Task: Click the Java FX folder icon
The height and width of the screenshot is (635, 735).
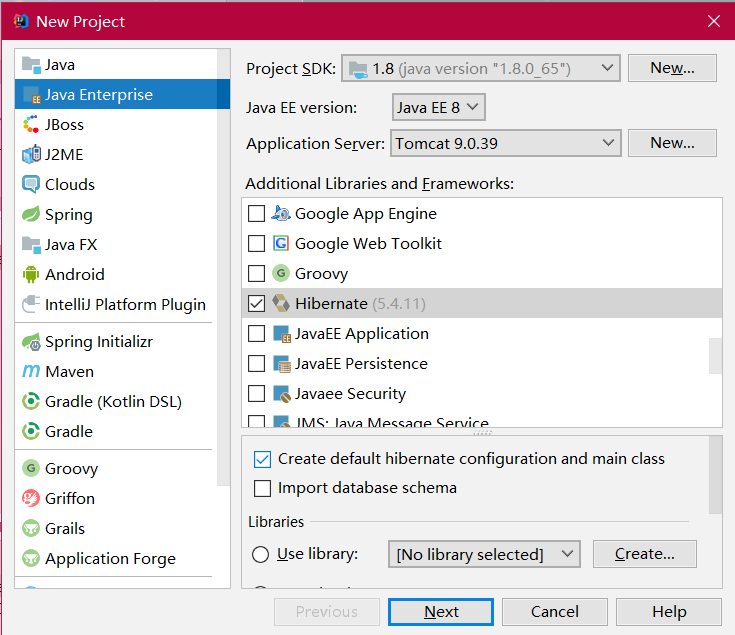Action: click(x=31, y=245)
